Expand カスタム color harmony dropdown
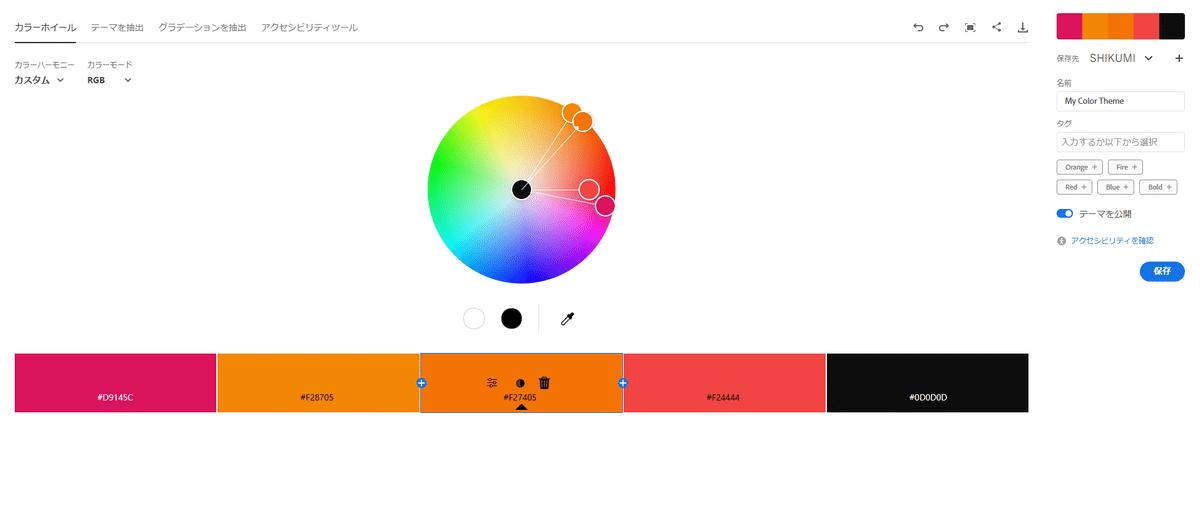The image size is (1200, 515). [39, 80]
